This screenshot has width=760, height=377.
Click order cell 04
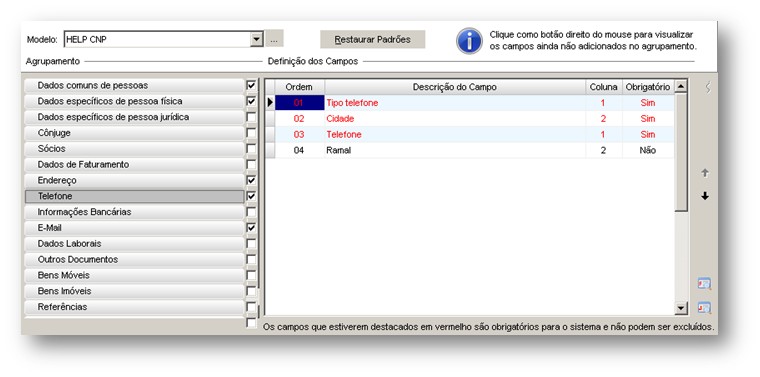[300, 150]
